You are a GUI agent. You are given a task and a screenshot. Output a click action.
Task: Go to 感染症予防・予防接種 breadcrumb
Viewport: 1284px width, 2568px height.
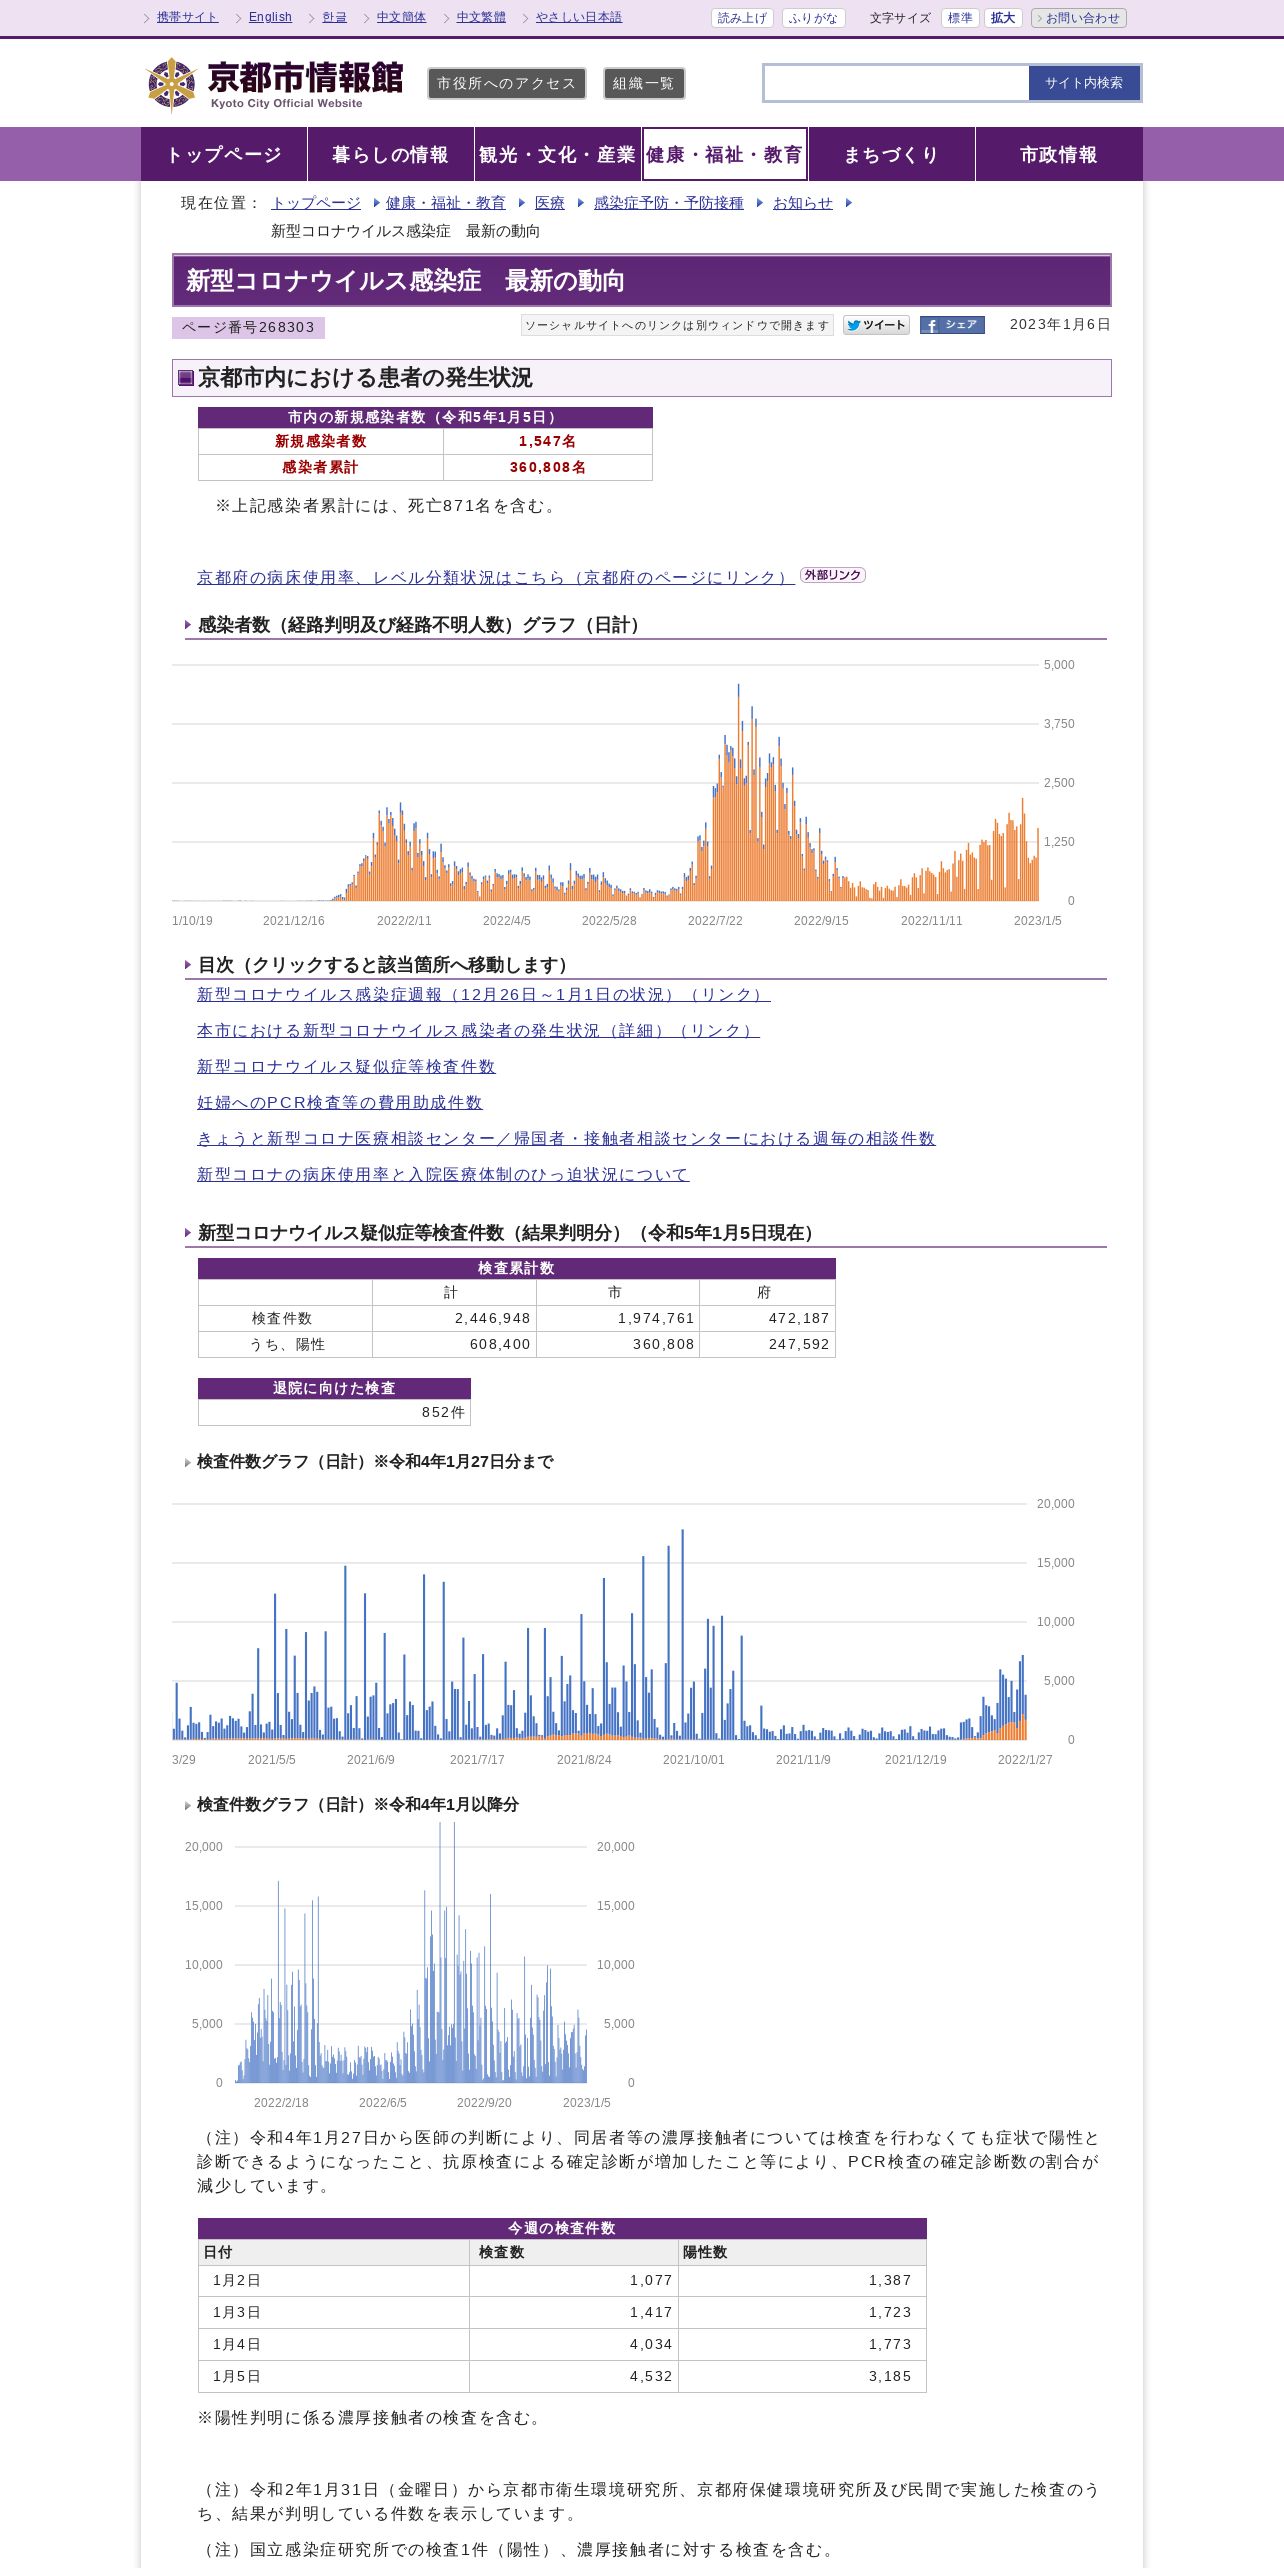[669, 203]
